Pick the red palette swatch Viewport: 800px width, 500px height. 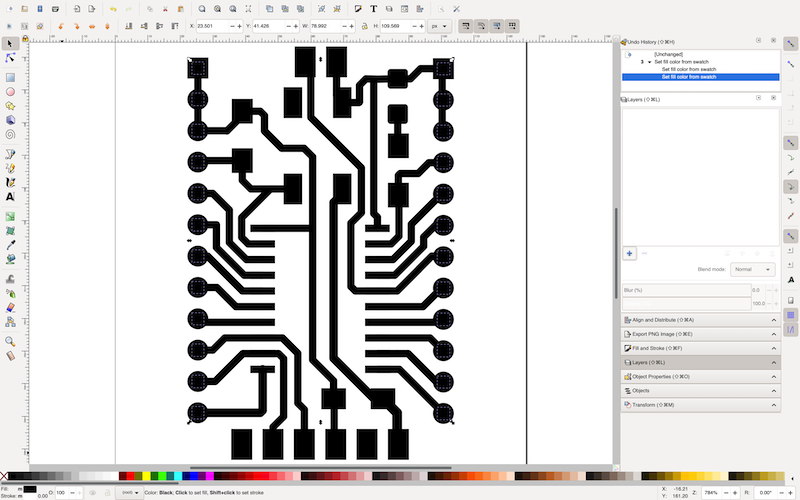tap(130, 476)
